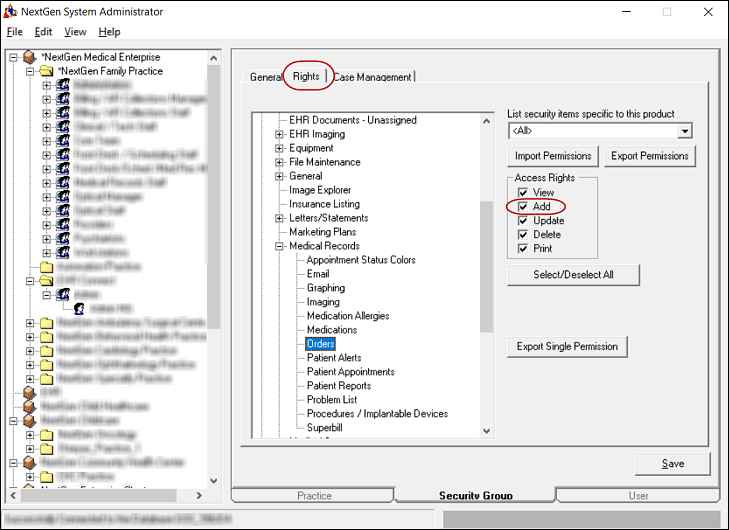Select the Email rights item
Image resolution: width=729 pixels, height=530 pixels.
point(318,274)
